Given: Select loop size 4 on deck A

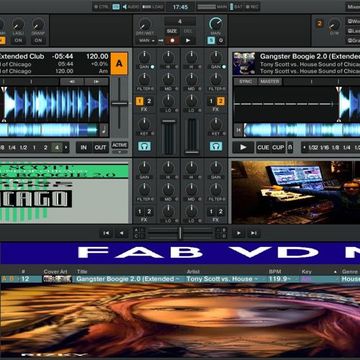Looking at the screenshot, I should click(x=56, y=147).
